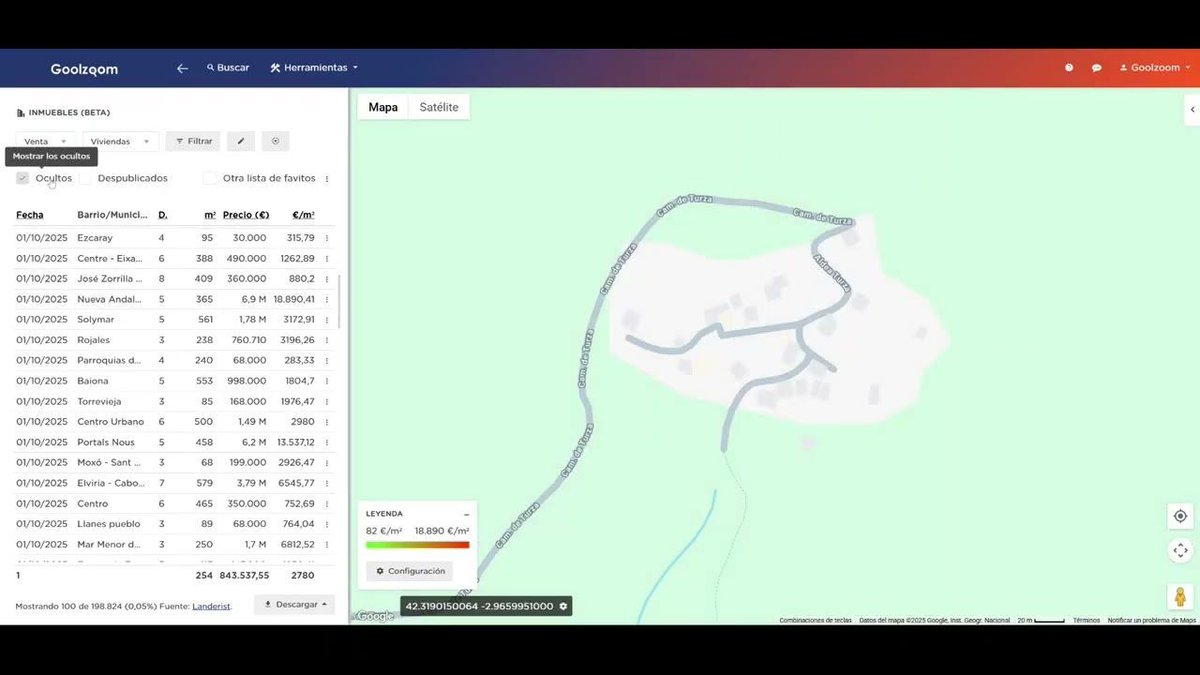Open the Viviendas property type dropdown
1200x675 pixels.
click(120, 141)
